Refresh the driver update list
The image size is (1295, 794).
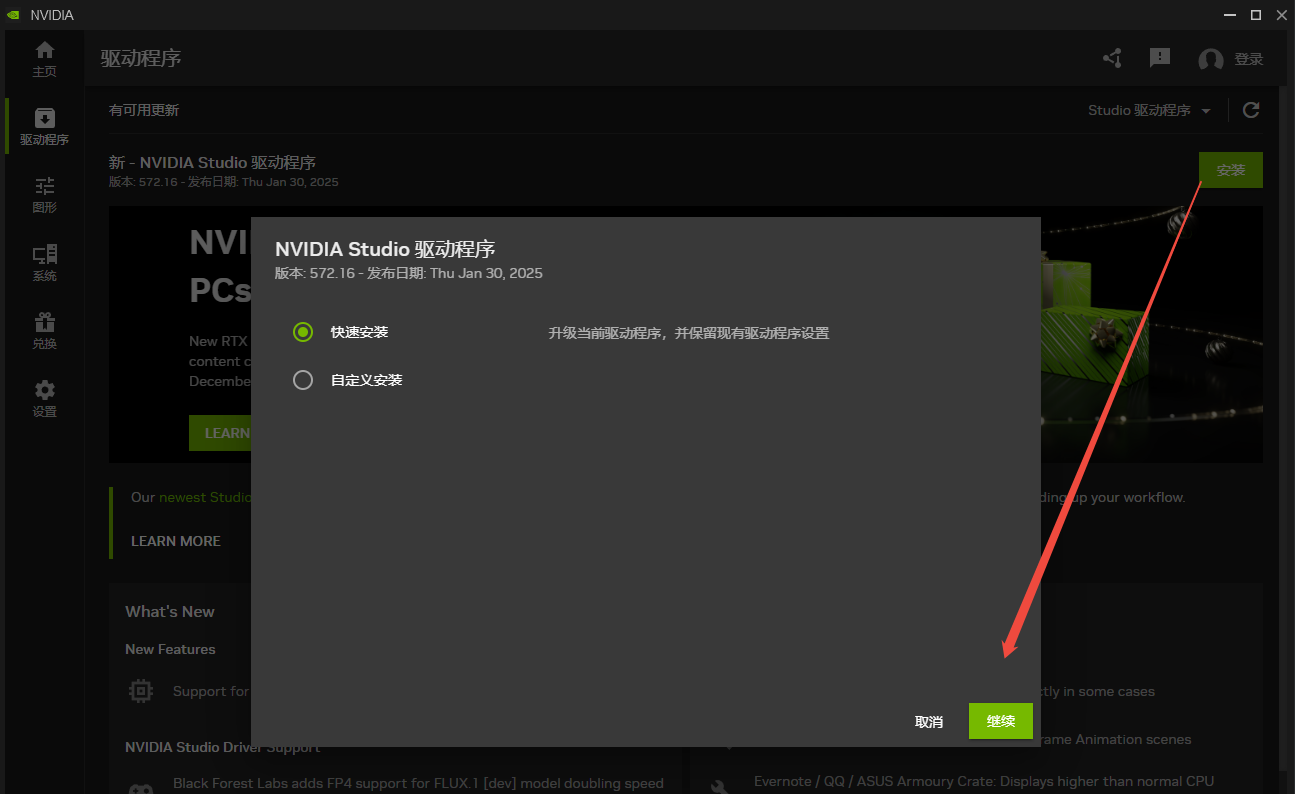point(1250,110)
